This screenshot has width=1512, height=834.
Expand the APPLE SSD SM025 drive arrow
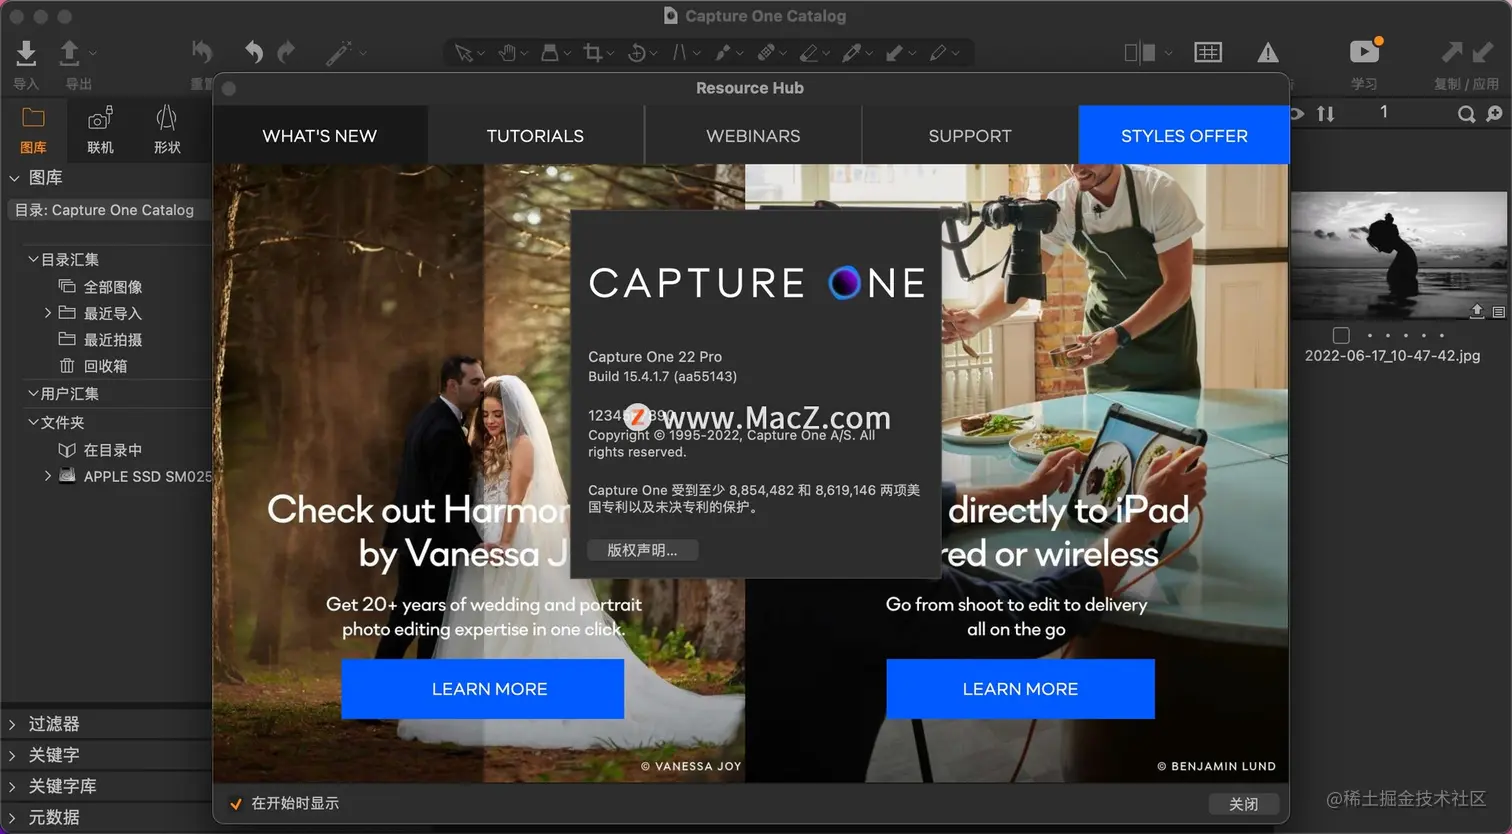click(48, 476)
